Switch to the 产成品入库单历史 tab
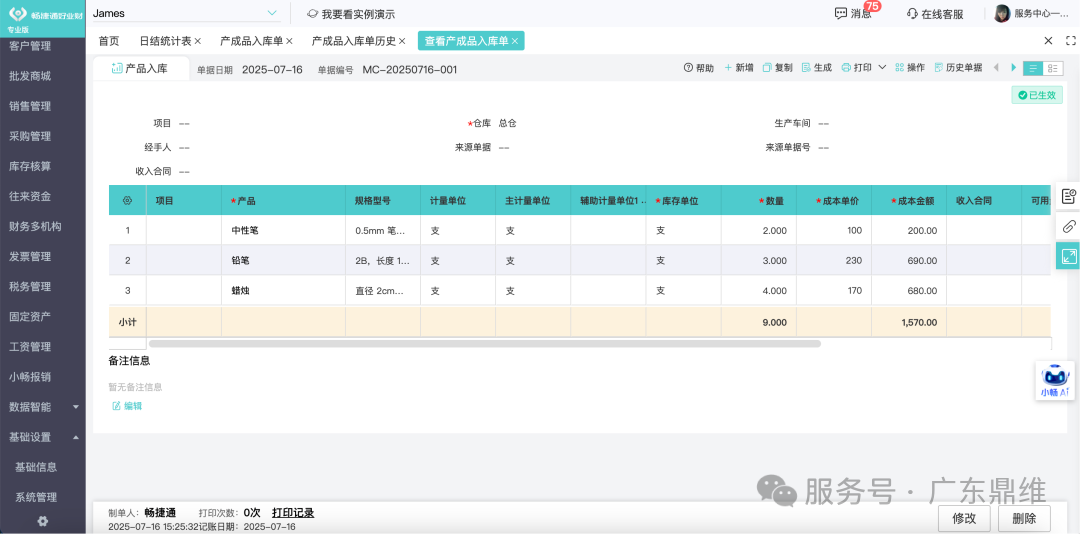 click(354, 41)
